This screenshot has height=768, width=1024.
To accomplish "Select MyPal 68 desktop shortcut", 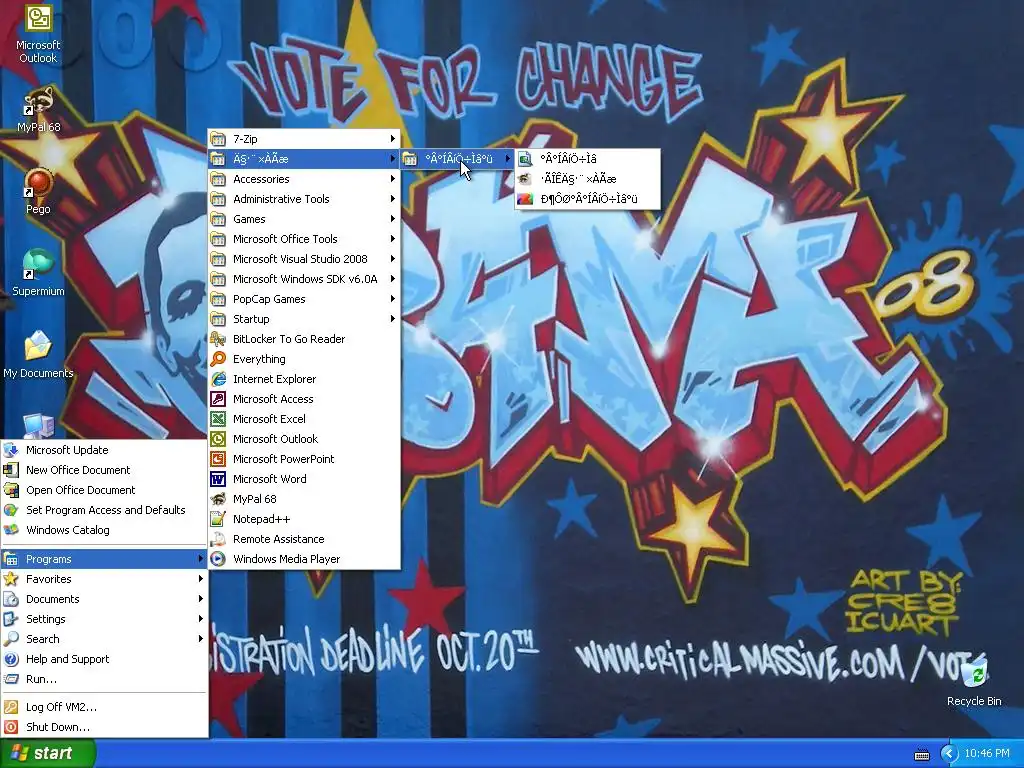I will (38, 110).
